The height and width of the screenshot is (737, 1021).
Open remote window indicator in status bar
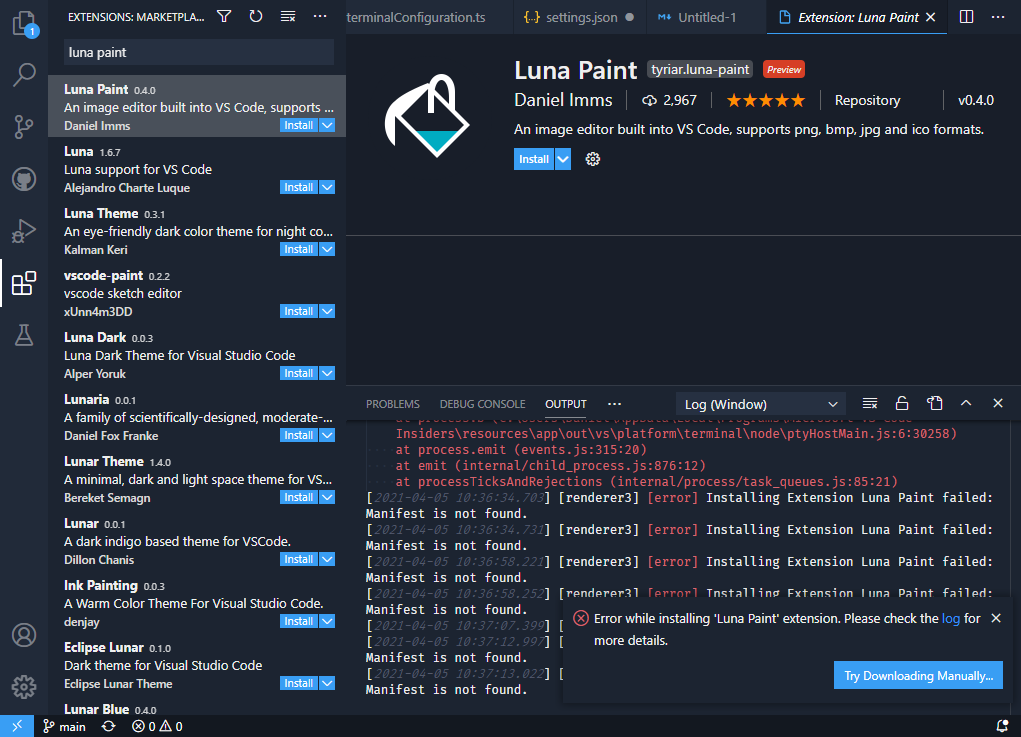(x=17, y=726)
